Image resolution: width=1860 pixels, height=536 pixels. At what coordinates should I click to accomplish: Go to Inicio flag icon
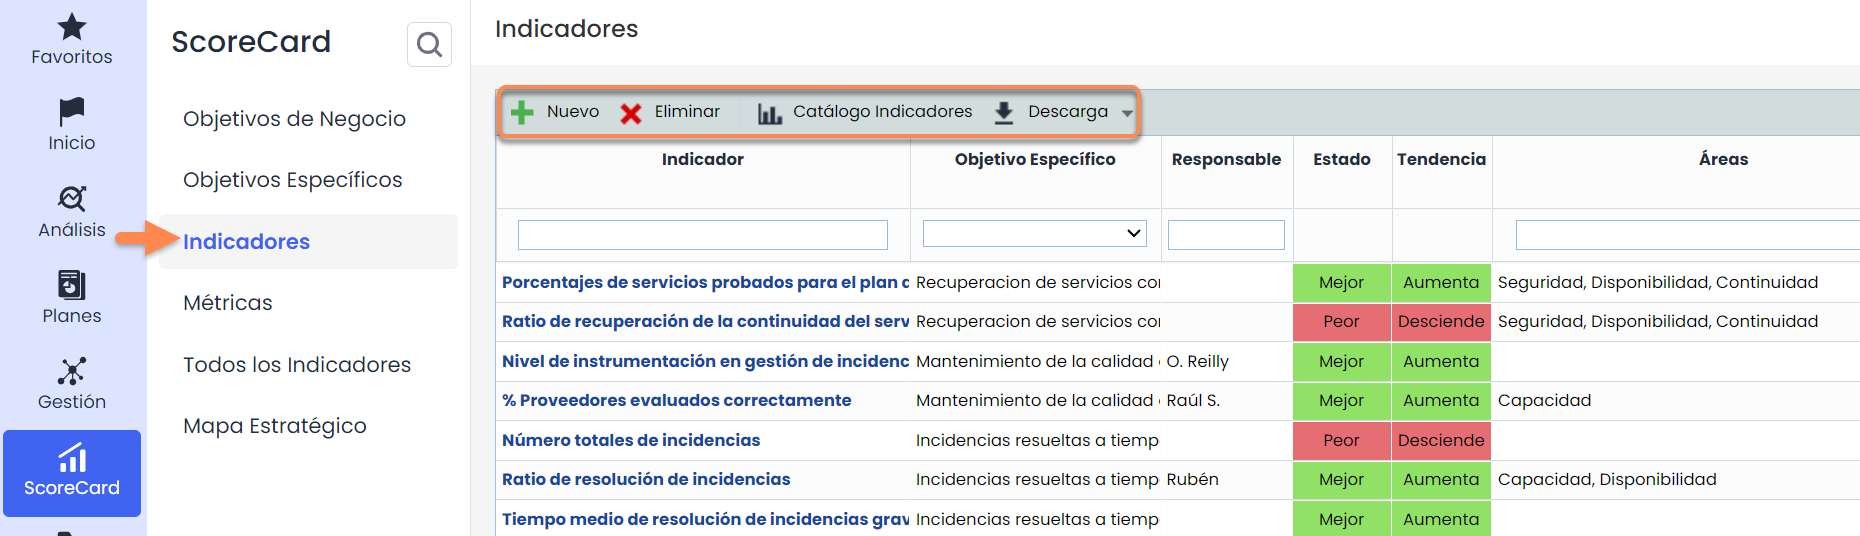coord(72,111)
